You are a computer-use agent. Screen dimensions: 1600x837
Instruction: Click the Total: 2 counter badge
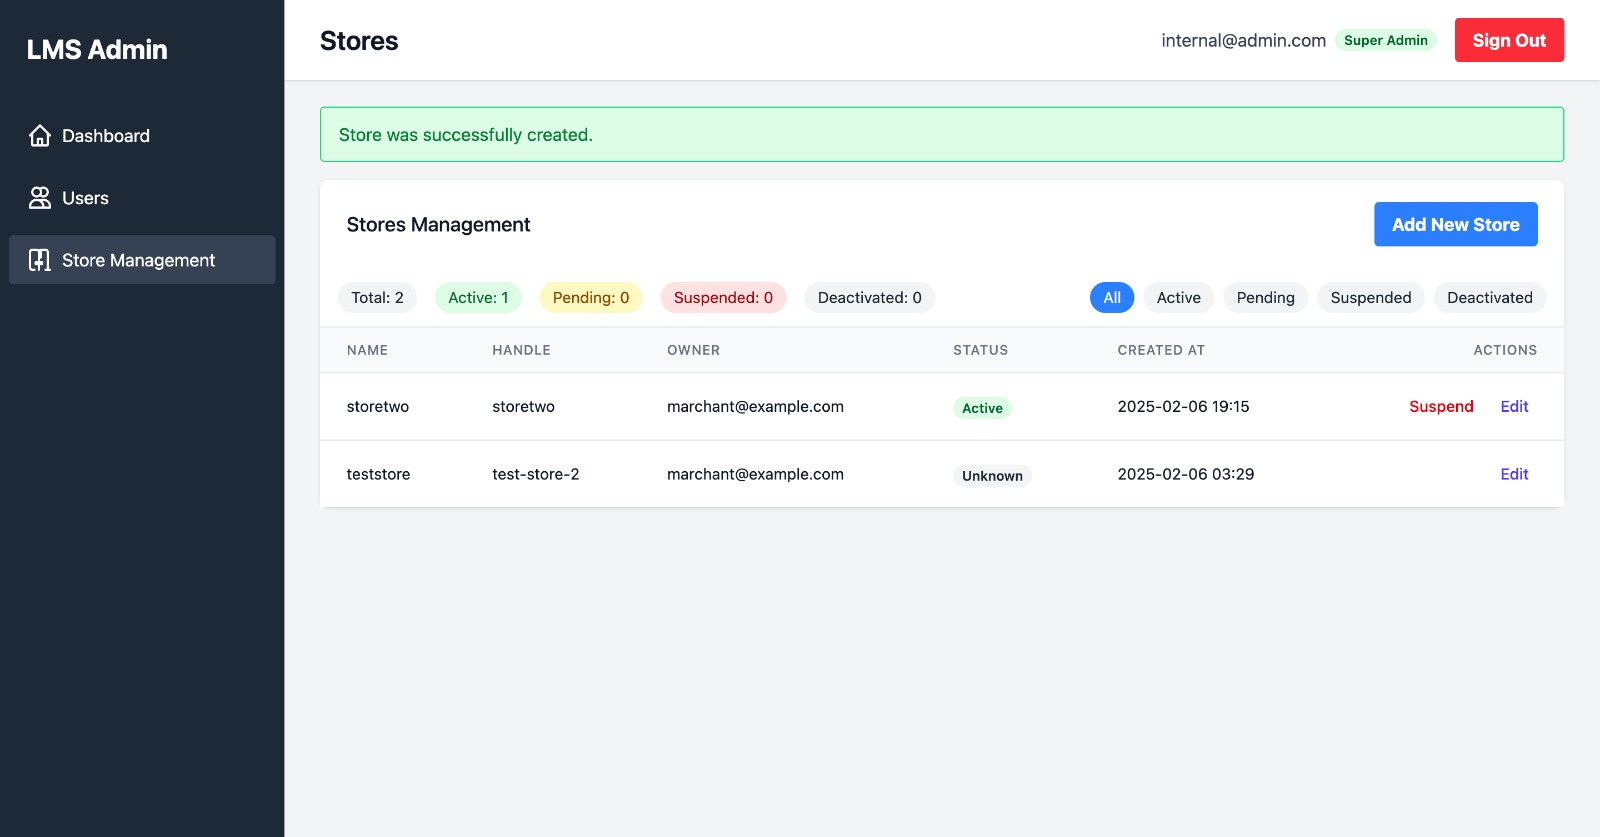tap(377, 297)
